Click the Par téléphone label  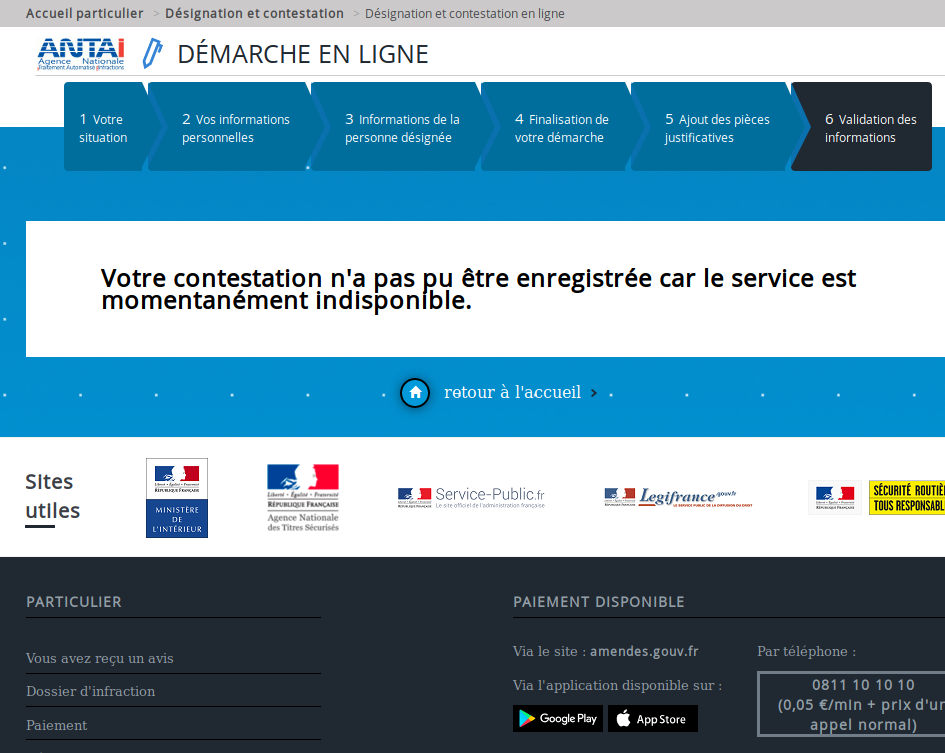point(806,651)
